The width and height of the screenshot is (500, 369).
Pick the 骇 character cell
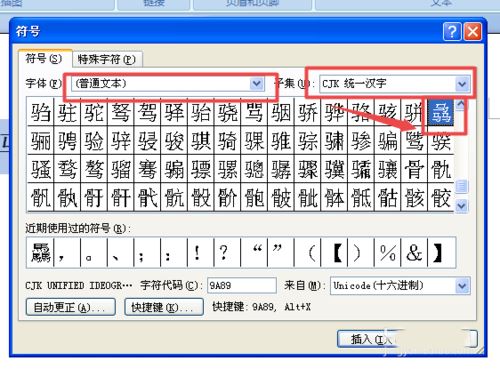pos(387,112)
